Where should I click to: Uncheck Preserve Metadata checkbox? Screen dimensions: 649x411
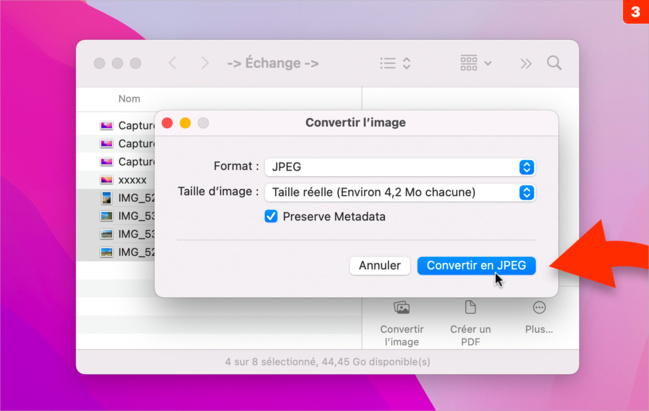click(x=271, y=216)
